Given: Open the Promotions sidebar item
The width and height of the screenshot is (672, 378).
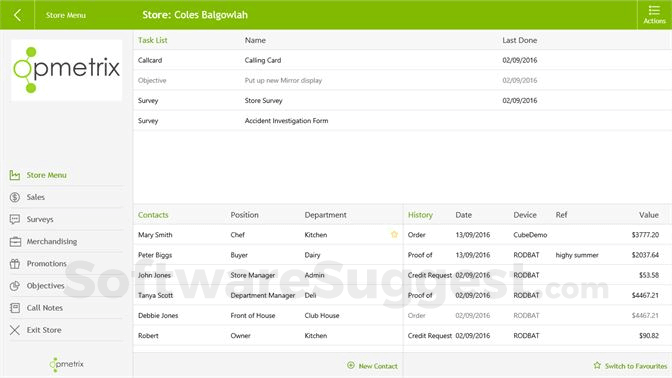Looking at the screenshot, I should [66, 264].
